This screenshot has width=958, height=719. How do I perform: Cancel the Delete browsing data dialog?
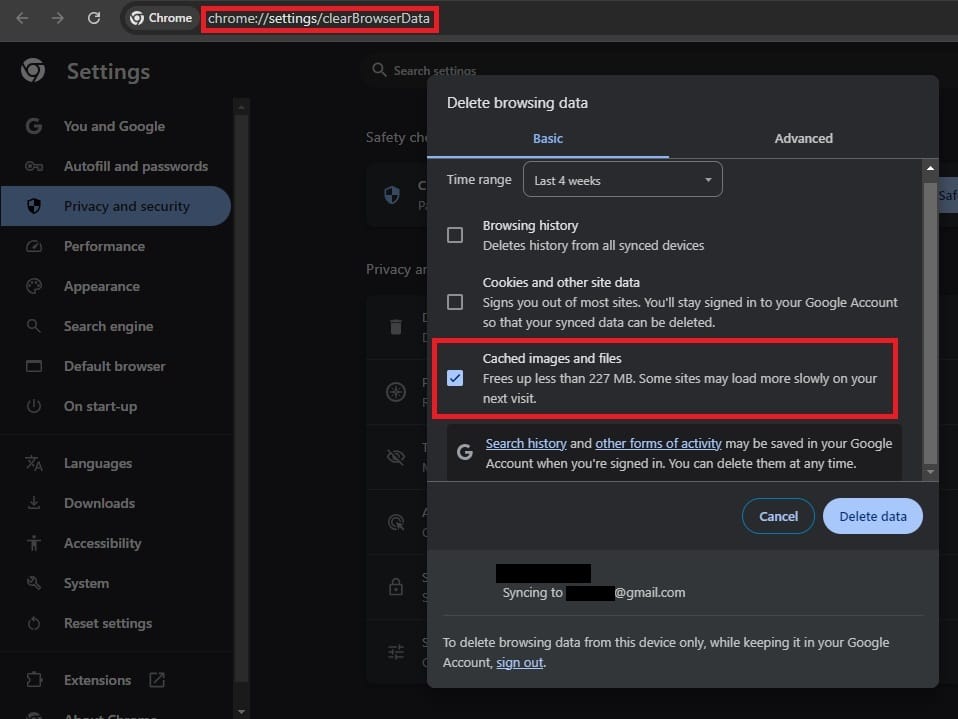pyautogui.click(x=778, y=516)
